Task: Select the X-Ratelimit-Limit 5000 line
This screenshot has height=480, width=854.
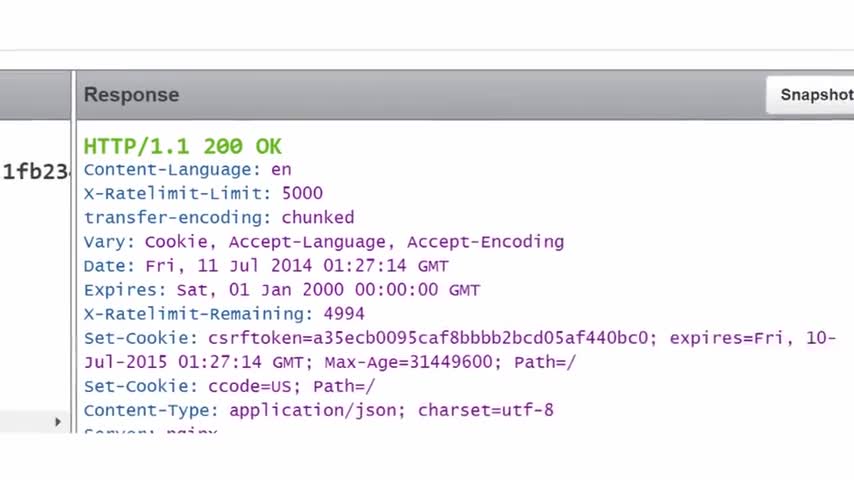Action: [203, 194]
